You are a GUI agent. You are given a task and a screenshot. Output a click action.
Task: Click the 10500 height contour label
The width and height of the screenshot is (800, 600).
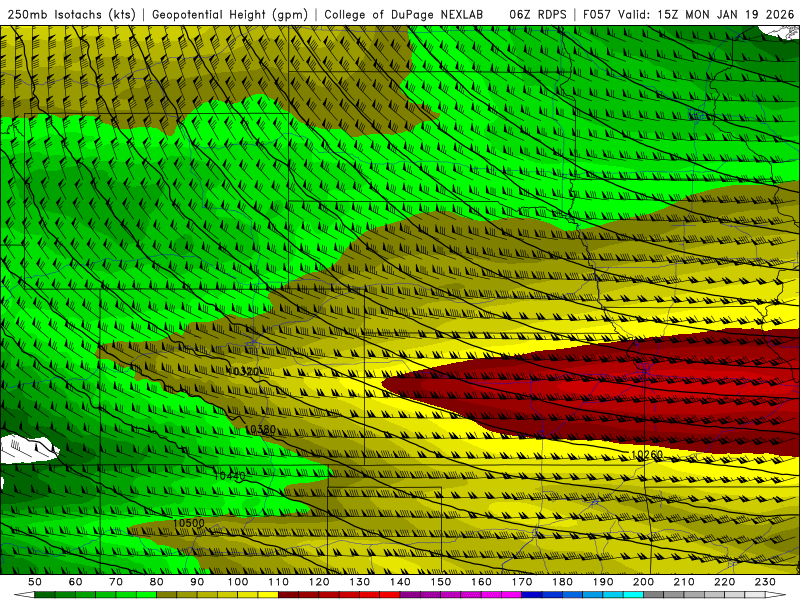point(188,523)
